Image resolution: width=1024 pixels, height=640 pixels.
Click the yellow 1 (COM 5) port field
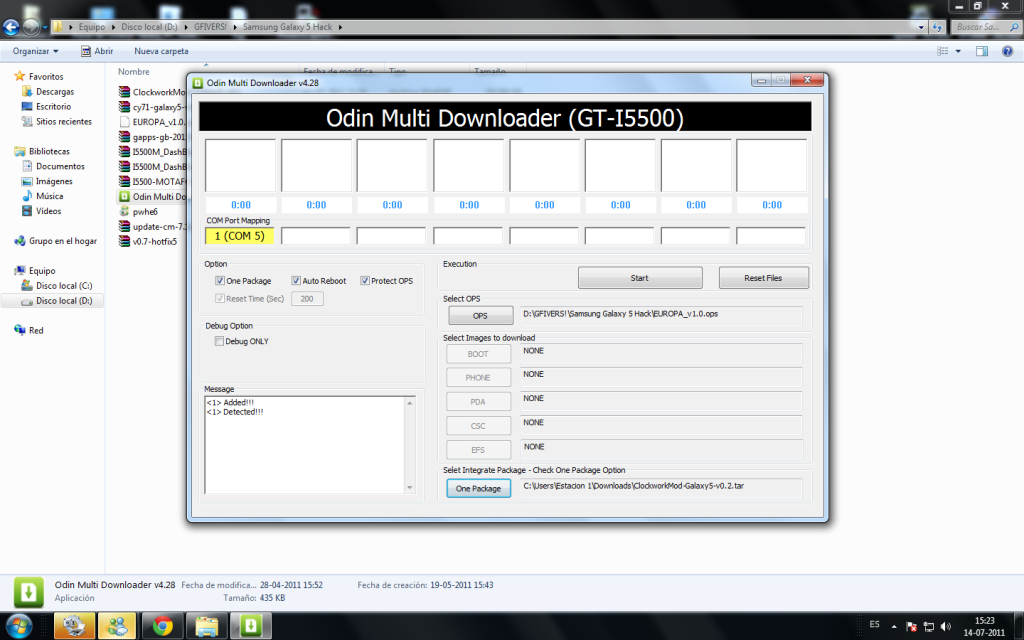coord(240,236)
